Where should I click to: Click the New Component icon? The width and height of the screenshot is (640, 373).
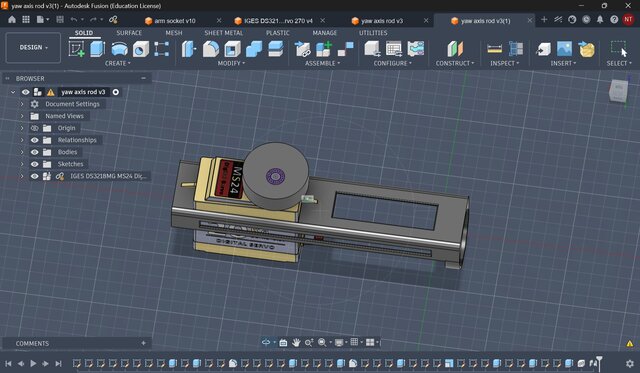(x=324, y=49)
